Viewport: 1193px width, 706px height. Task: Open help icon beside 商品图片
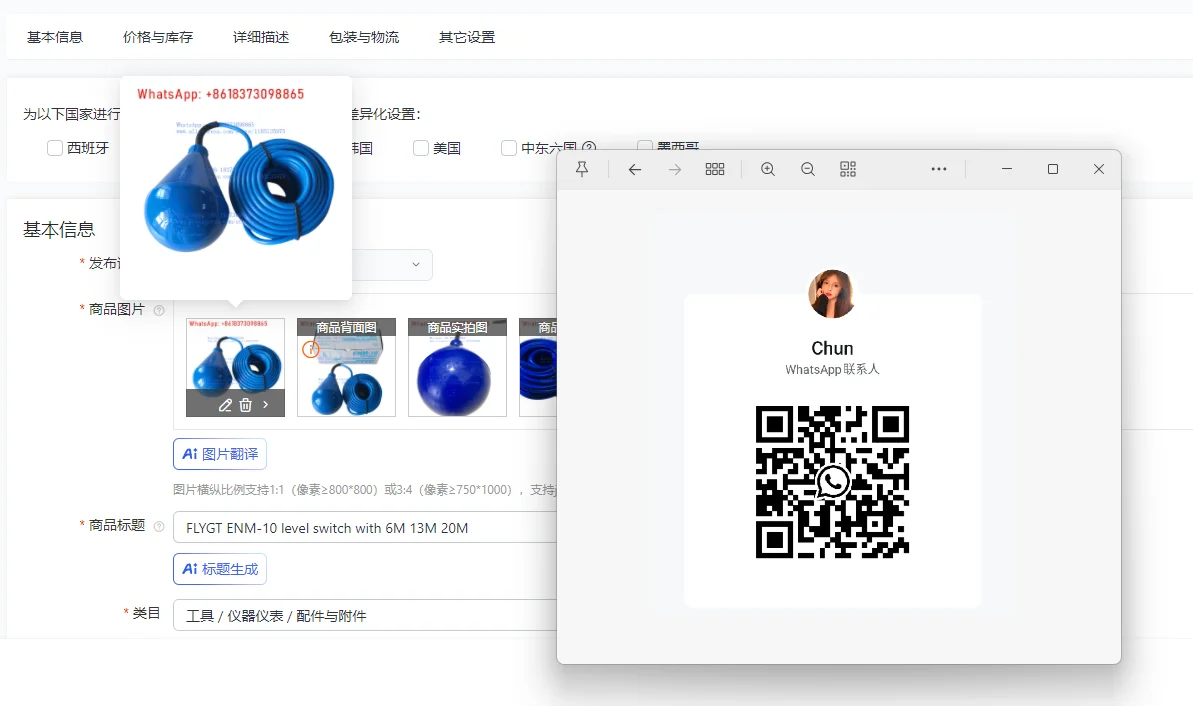tap(159, 310)
